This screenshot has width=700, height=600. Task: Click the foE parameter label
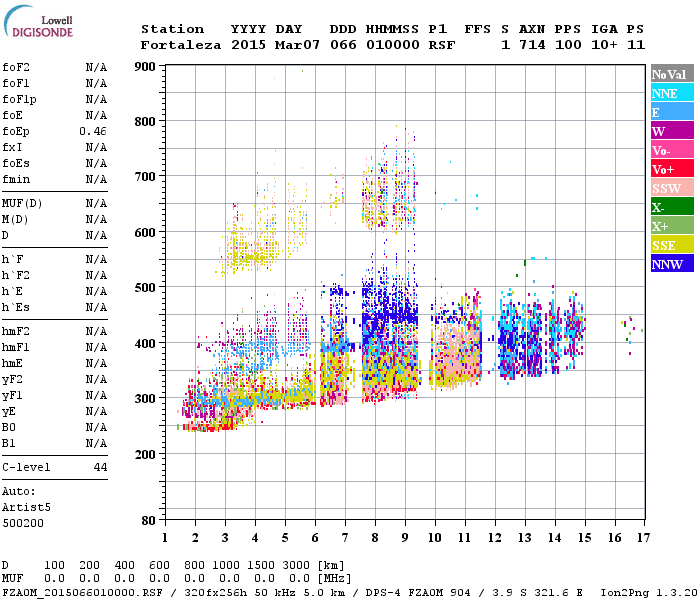pyautogui.click(x=12, y=116)
